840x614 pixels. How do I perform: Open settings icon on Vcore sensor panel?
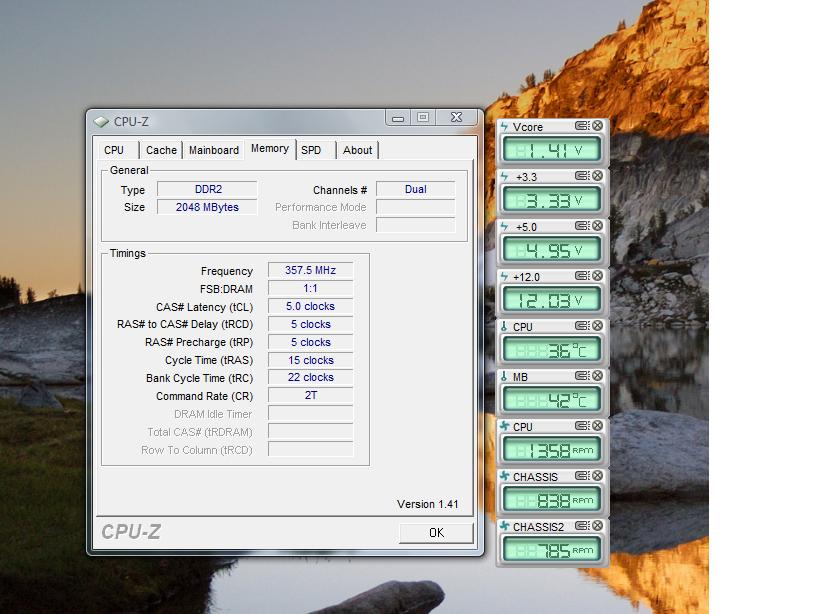582,126
